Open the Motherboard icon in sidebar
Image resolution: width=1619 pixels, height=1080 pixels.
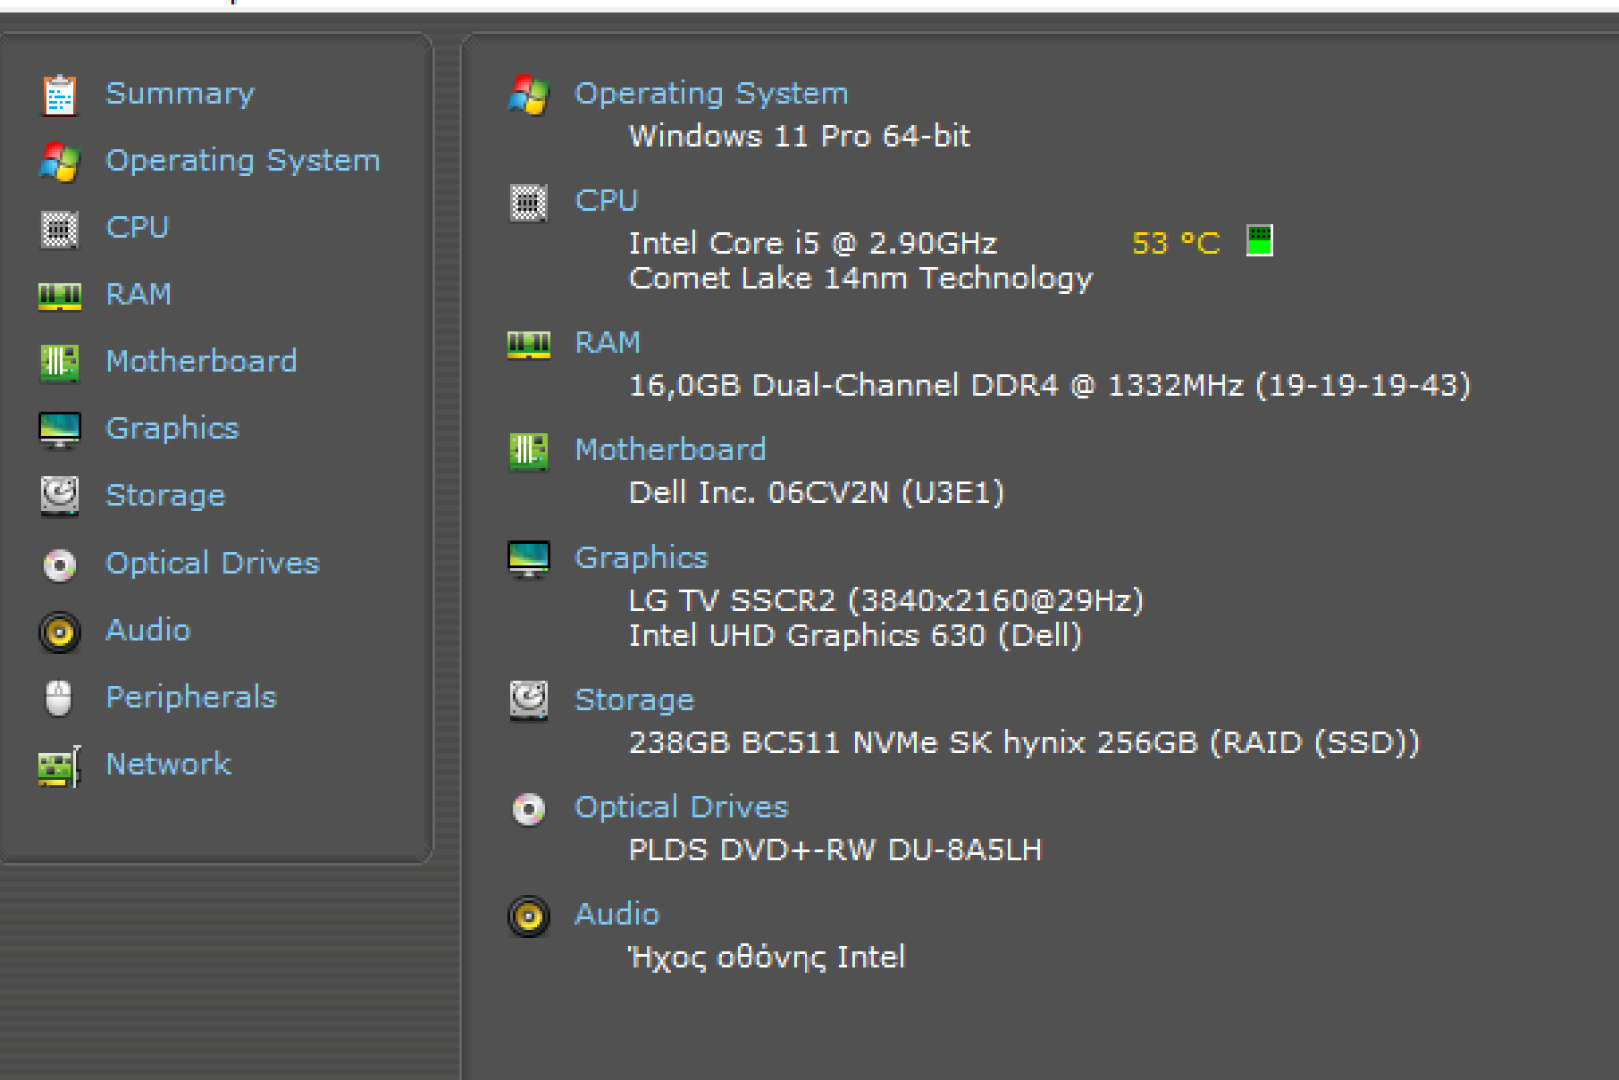[x=59, y=362]
